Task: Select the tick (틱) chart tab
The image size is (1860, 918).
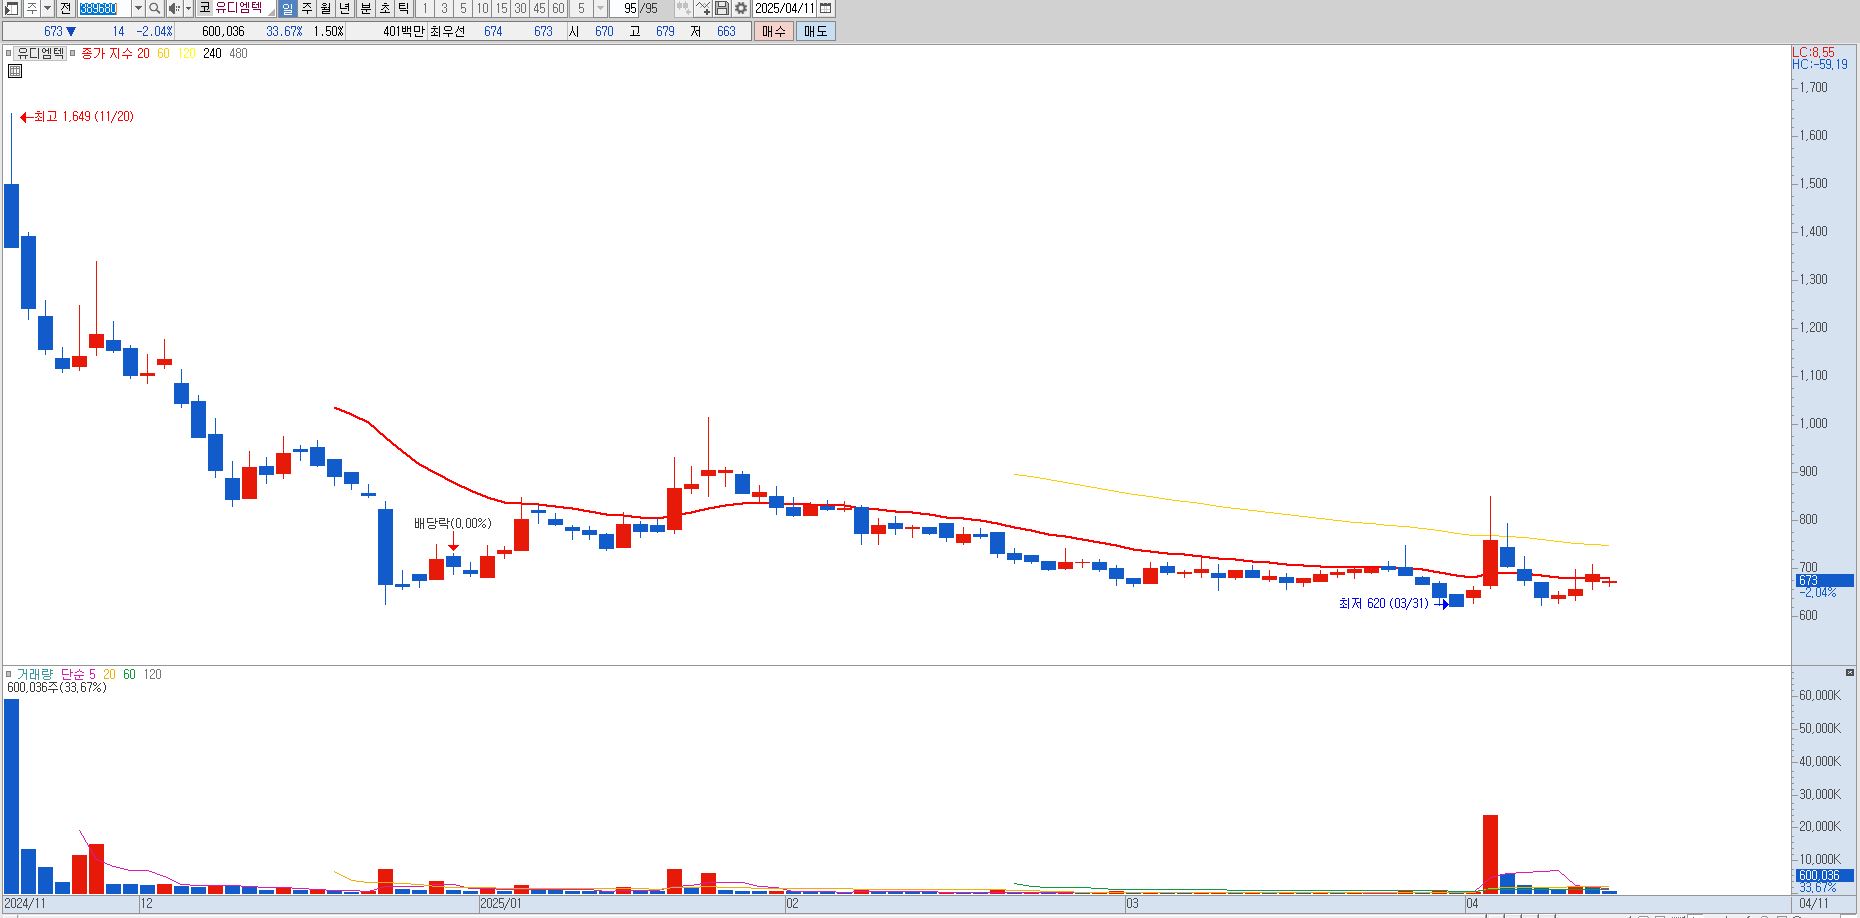Action: (403, 8)
